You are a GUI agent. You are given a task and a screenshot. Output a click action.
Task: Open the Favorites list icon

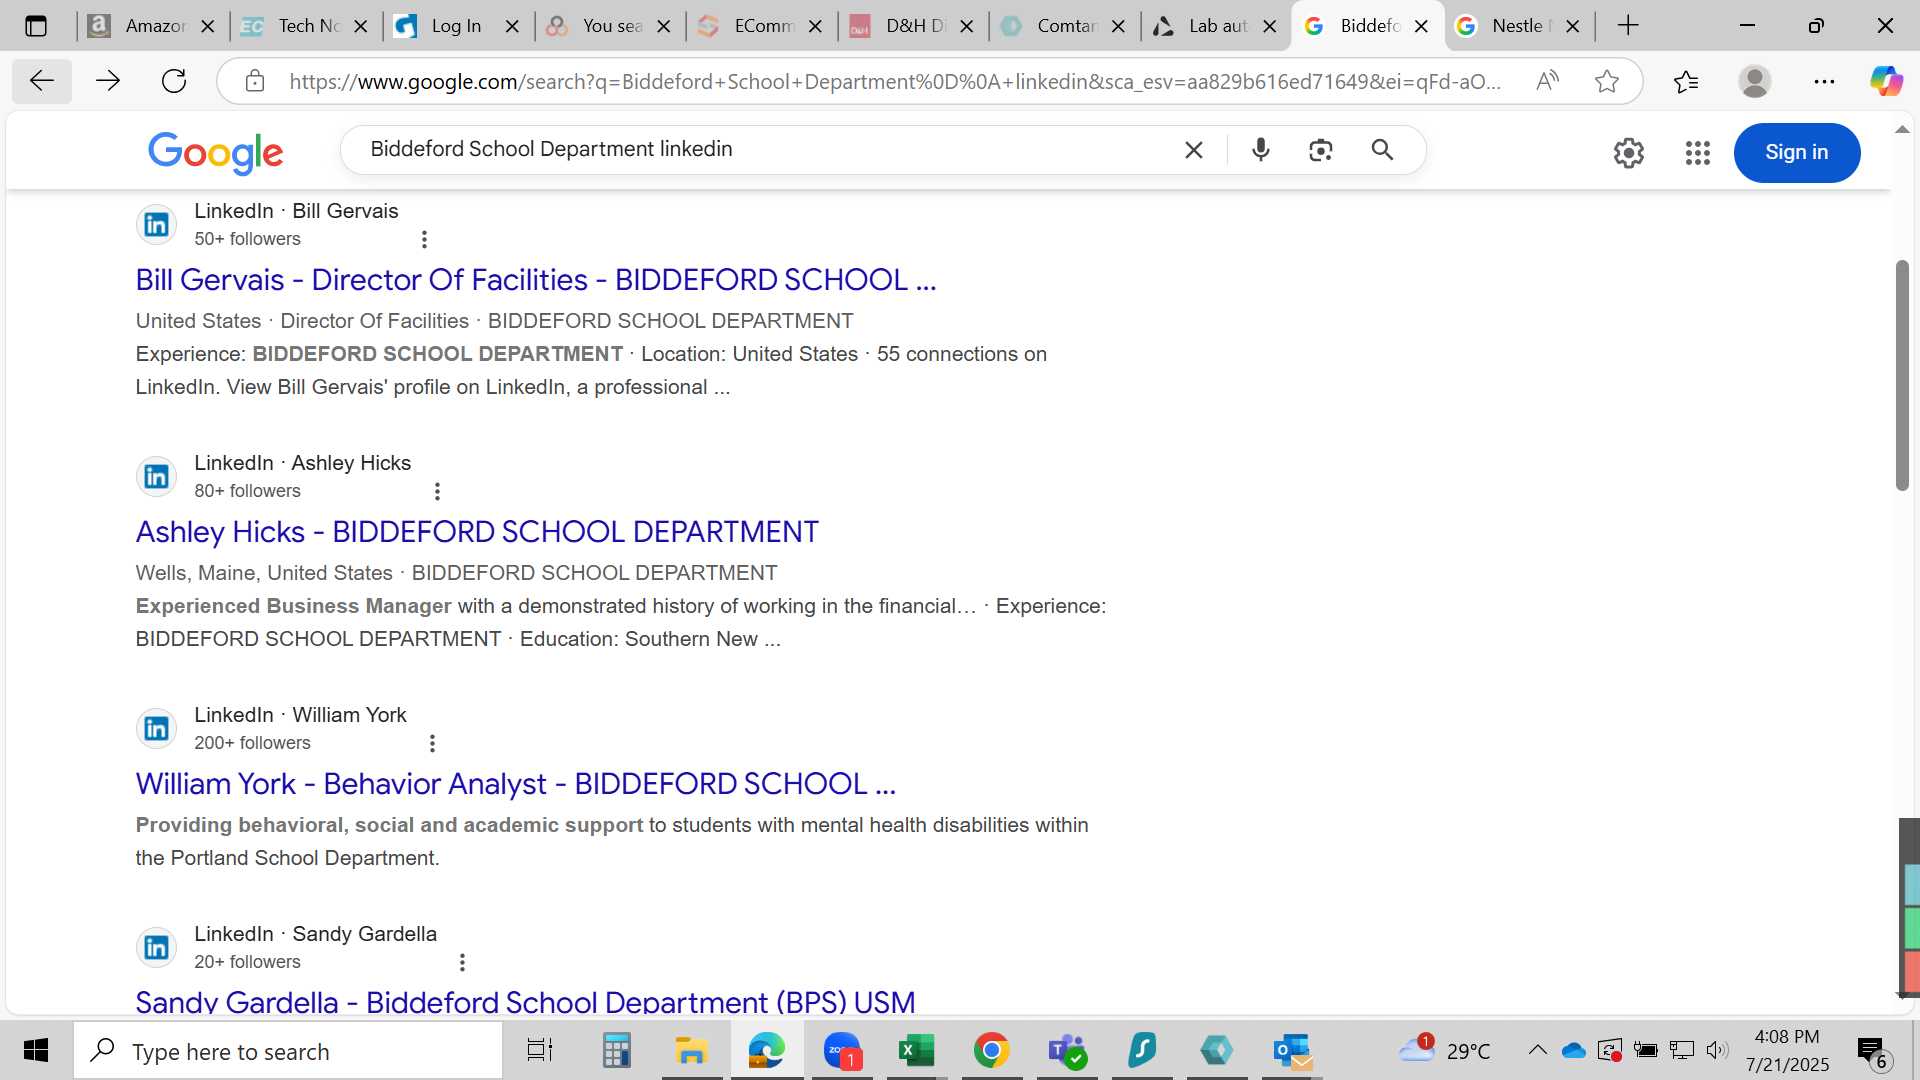(1685, 81)
